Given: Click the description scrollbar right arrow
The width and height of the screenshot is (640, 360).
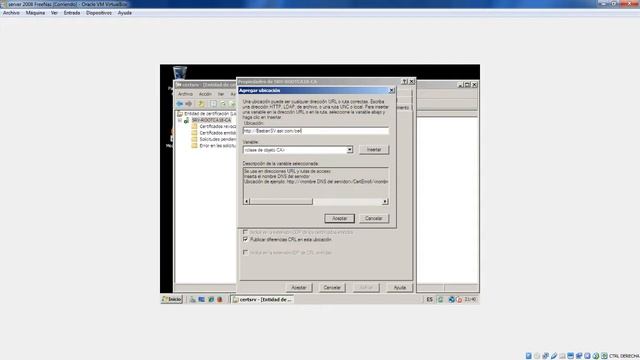Looking at the screenshot, I should pyautogui.click(x=385, y=202).
